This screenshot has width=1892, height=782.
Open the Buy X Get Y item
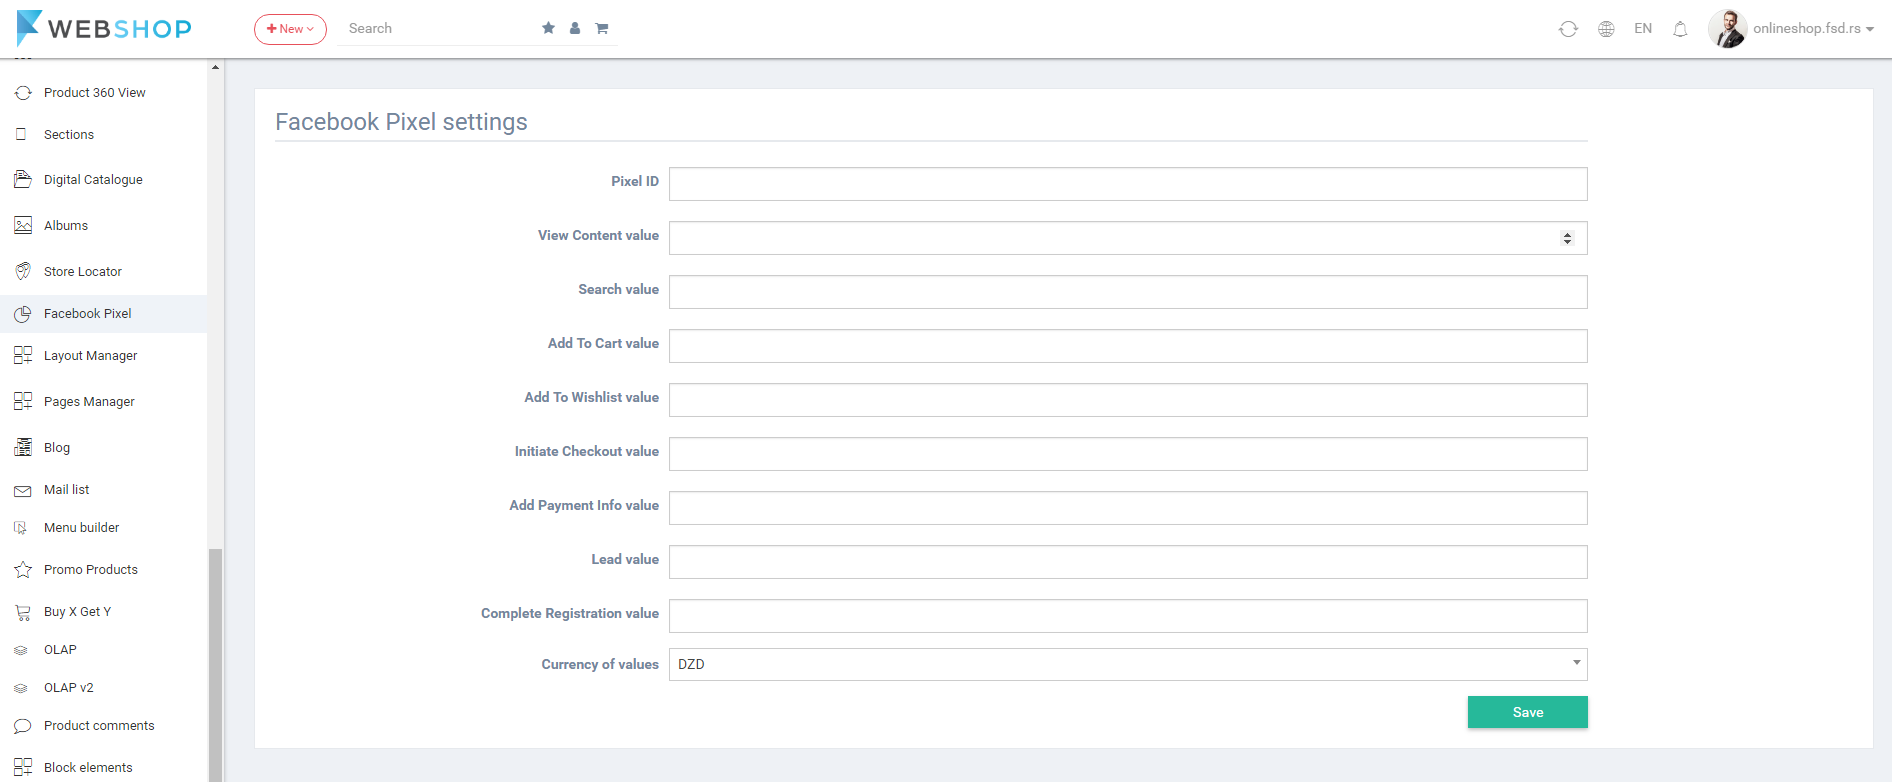tap(78, 612)
